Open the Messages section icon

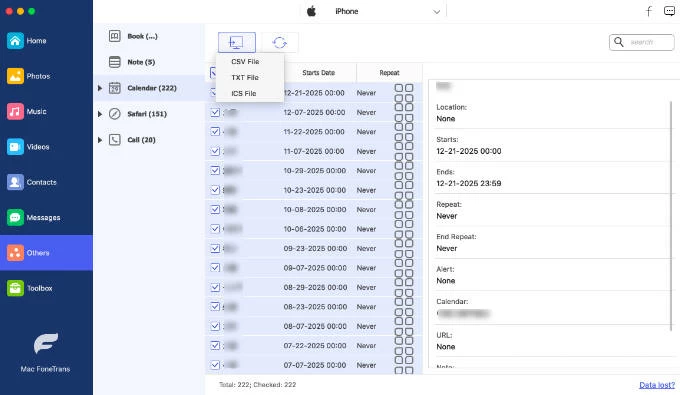coord(15,218)
